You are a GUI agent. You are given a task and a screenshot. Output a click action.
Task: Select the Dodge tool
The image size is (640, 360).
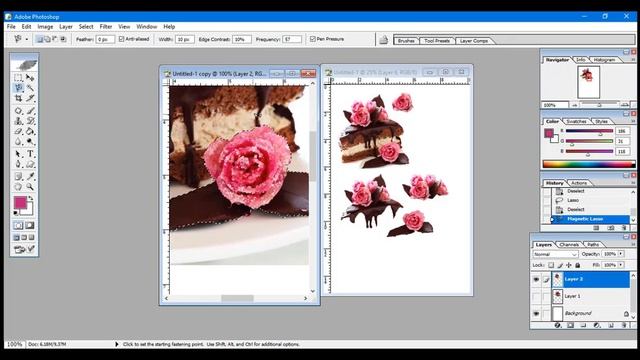click(30, 142)
